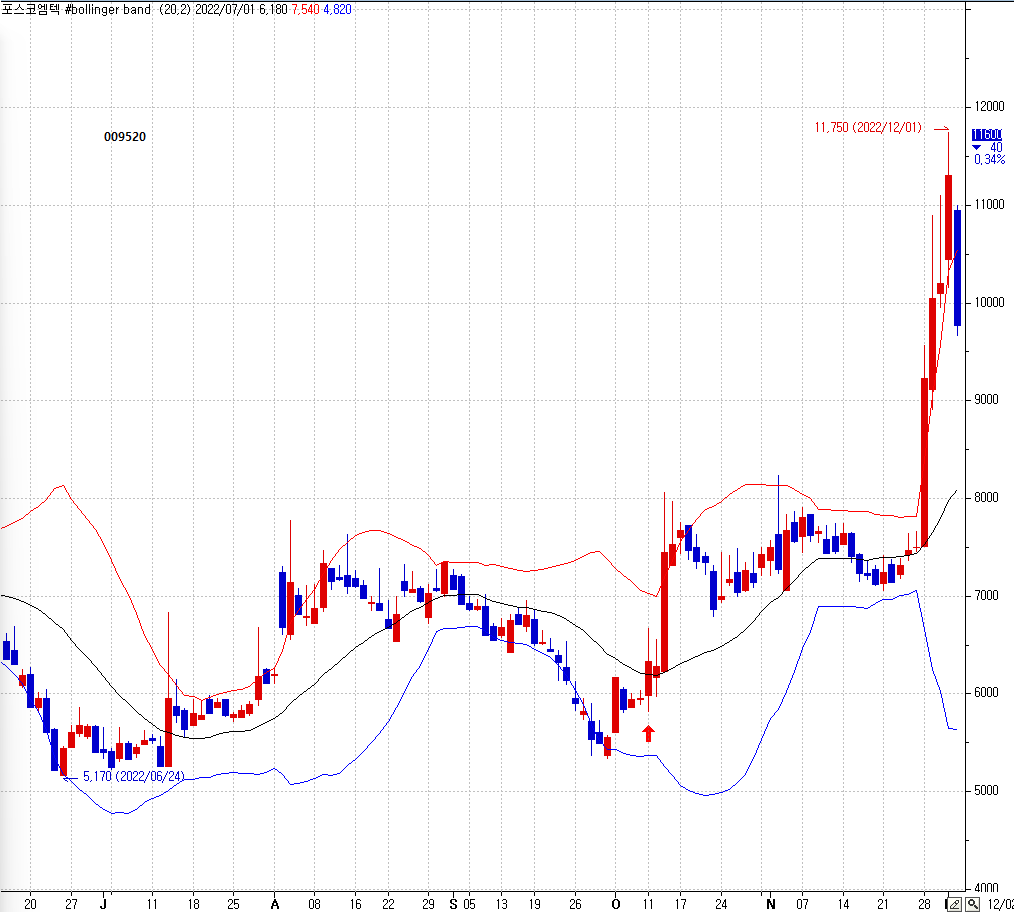Click the J month marker on time axis
Screen dimensions: 1014x912
coord(103,904)
